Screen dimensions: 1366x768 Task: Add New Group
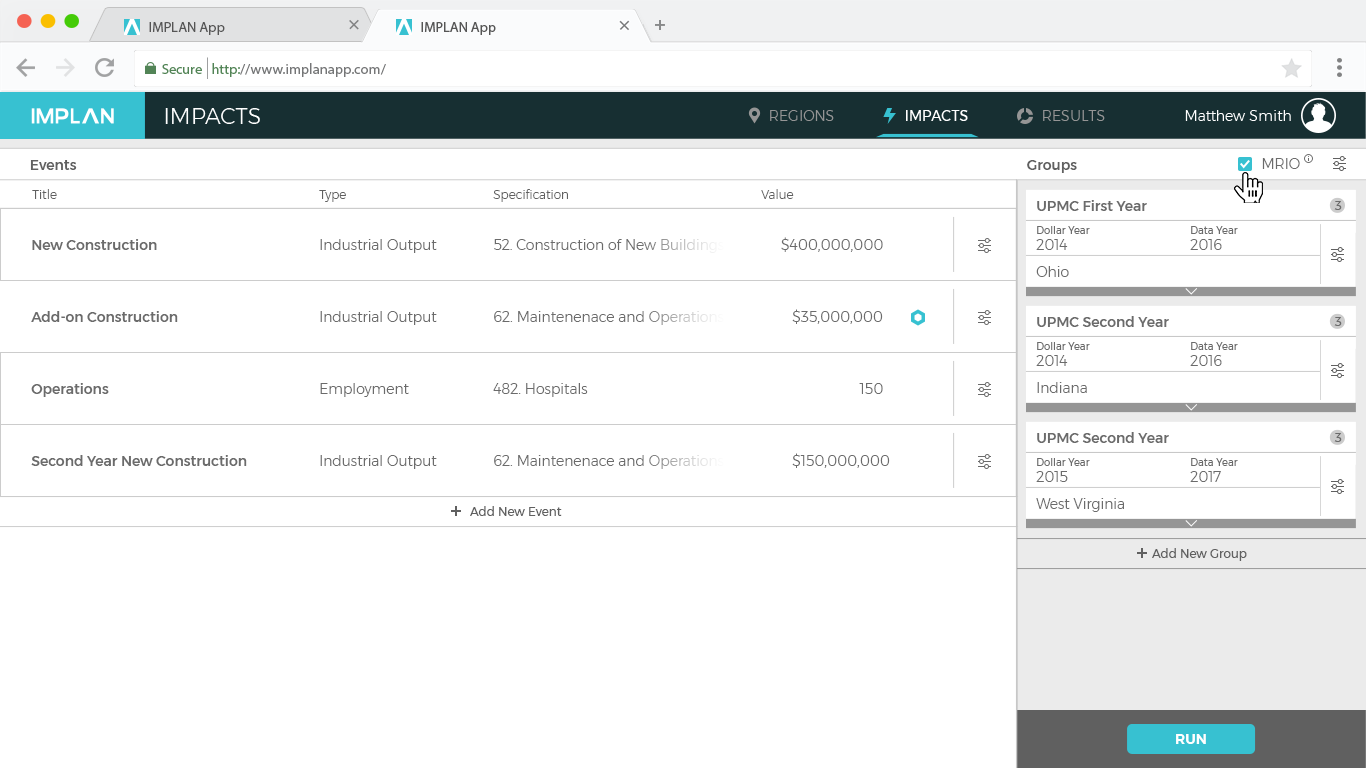coord(1191,553)
